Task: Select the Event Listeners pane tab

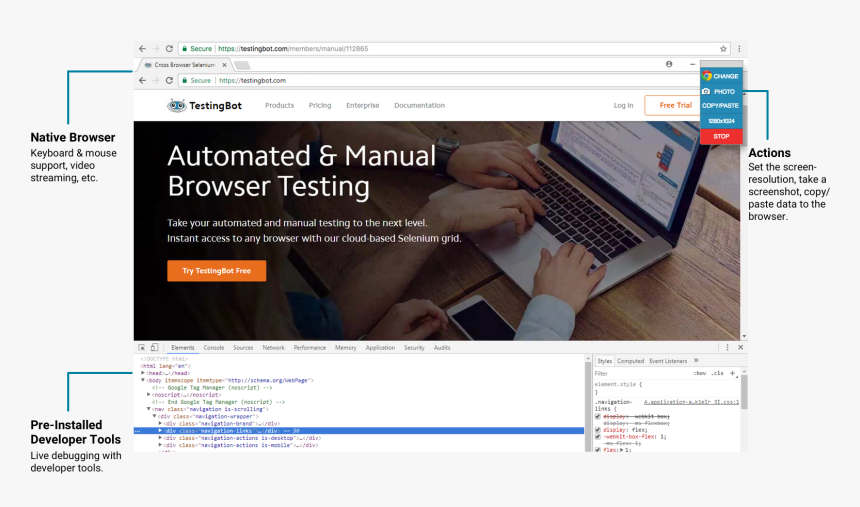Action: pos(668,361)
